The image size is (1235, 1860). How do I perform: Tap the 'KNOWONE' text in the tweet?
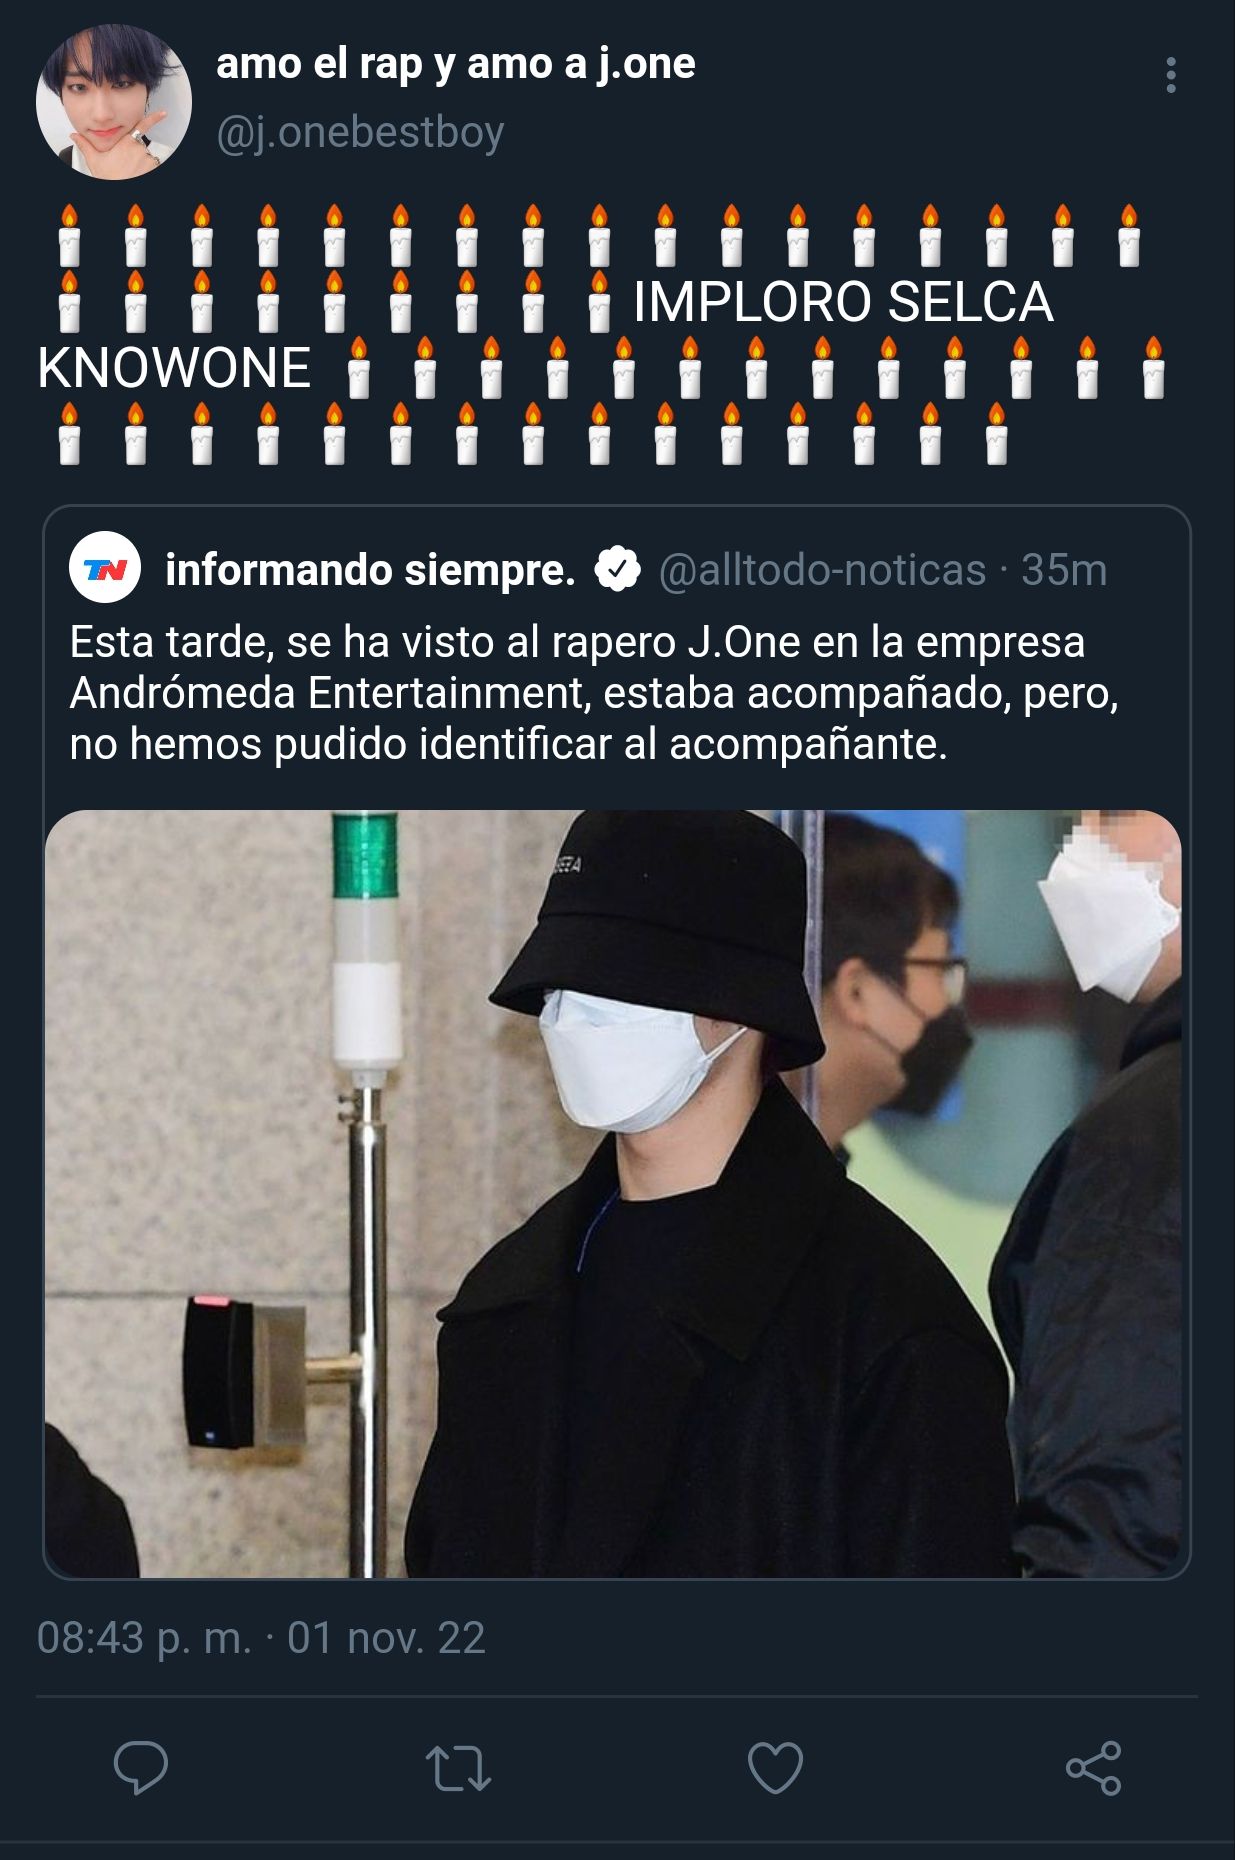click(174, 368)
